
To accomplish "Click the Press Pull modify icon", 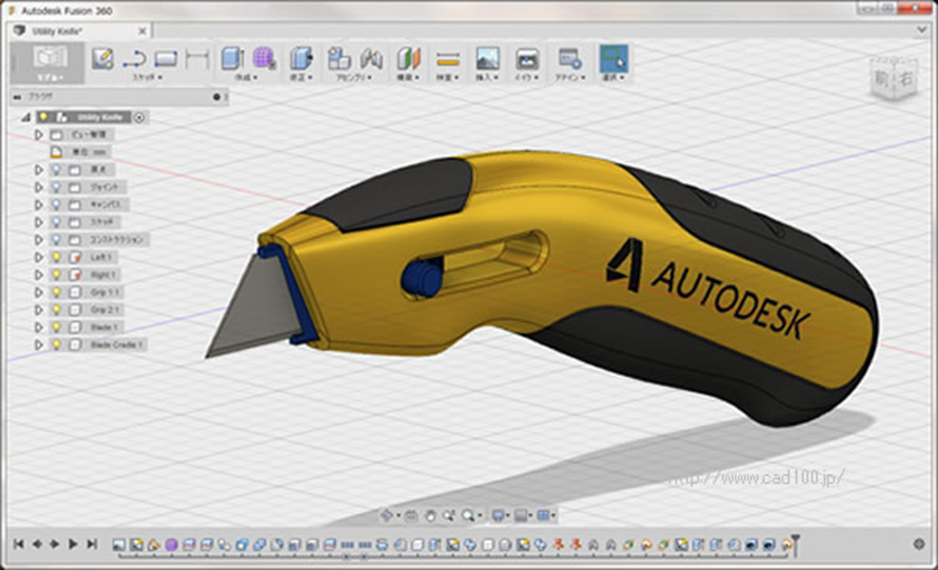I will (x=302, y=59).
